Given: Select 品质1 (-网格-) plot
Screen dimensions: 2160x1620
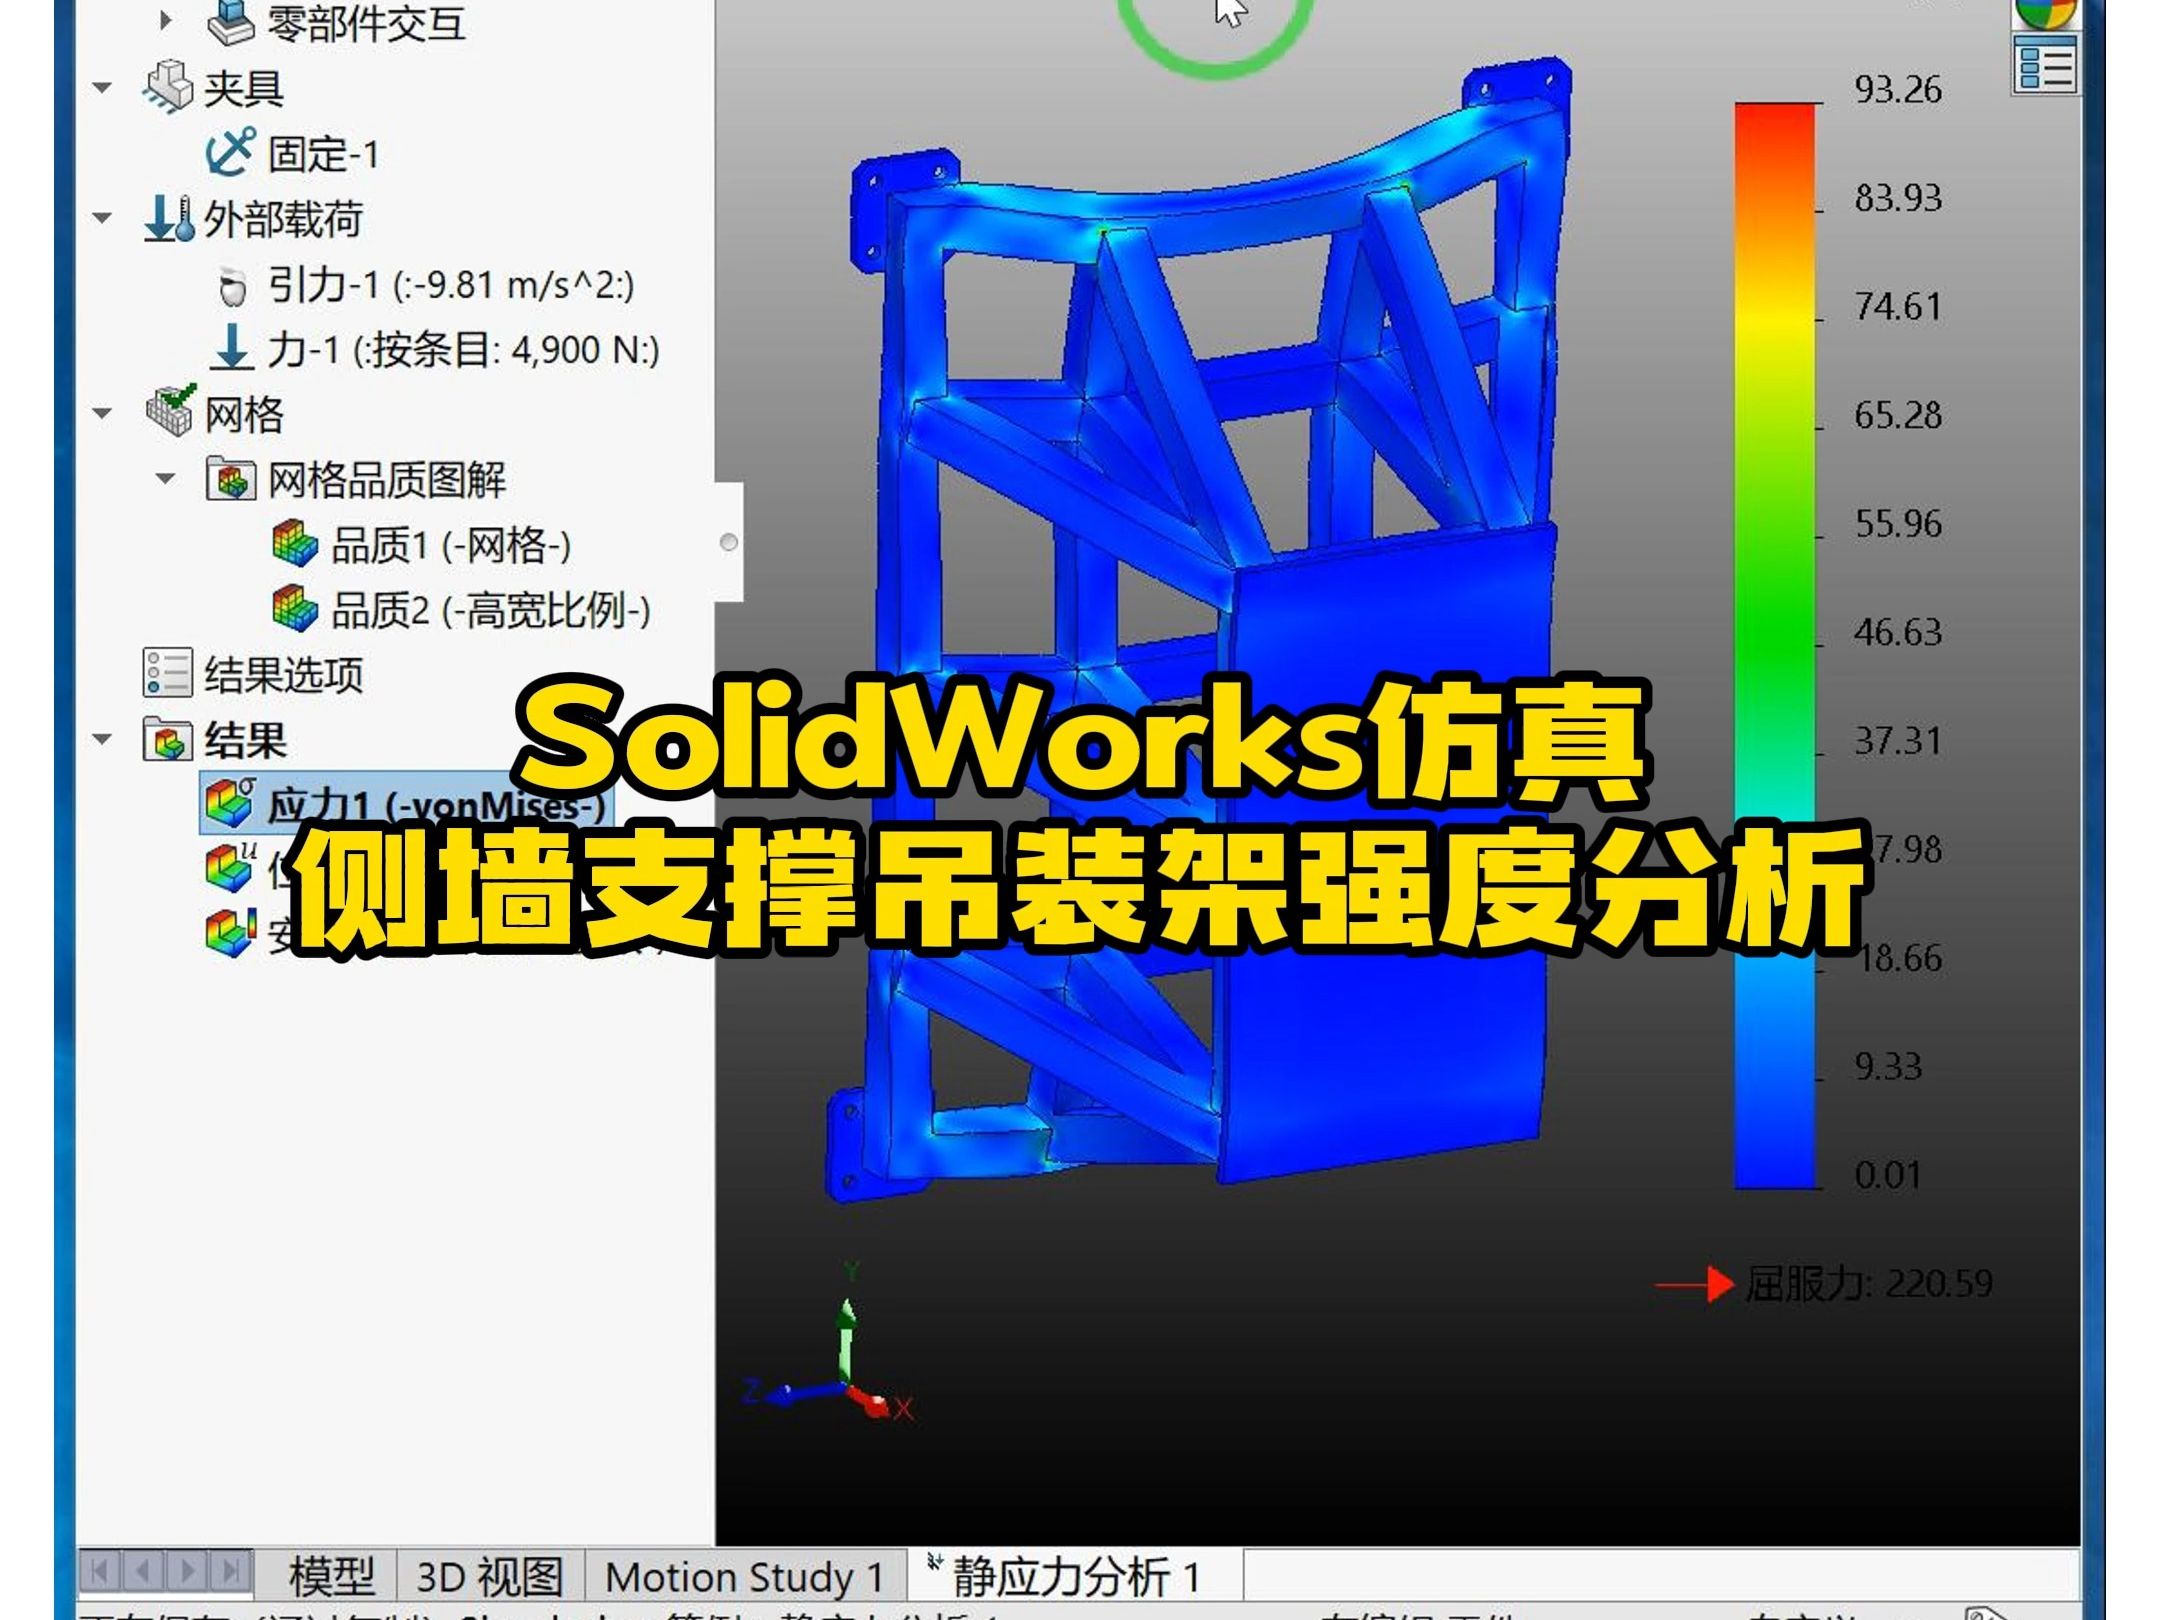Looking at the screenshot, I should (451, 546).
